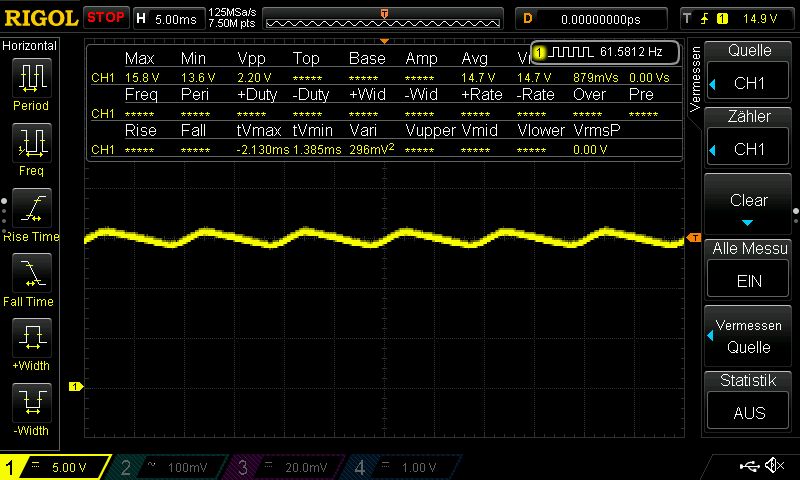Click the USB connection status icon
This screenshot has width=800, height=480.
coord(749,466)
